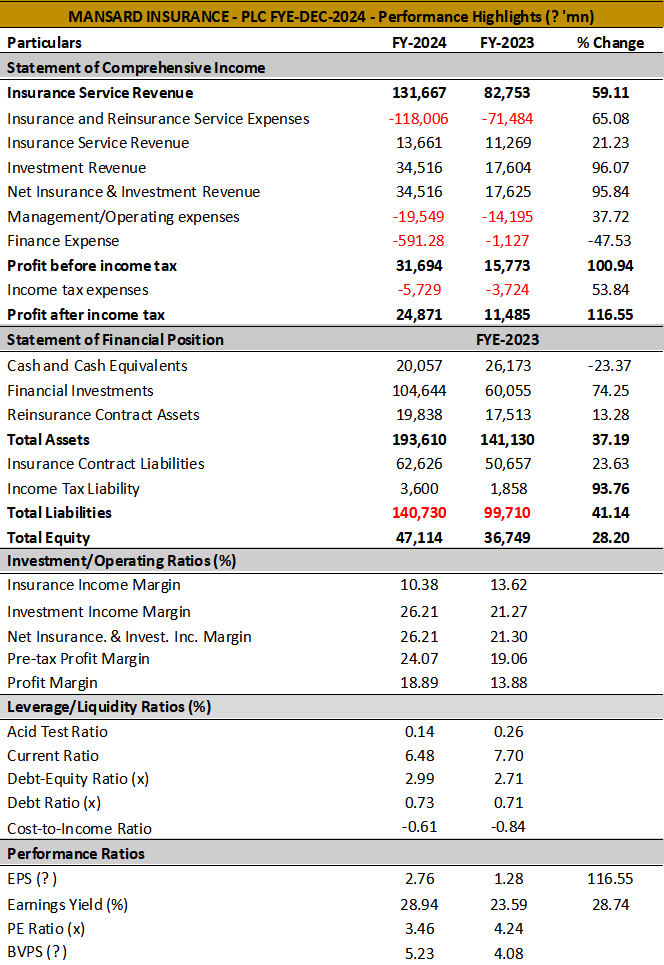
Task: Click the Current Ratio row label
Action: click(x=52, y=756)
